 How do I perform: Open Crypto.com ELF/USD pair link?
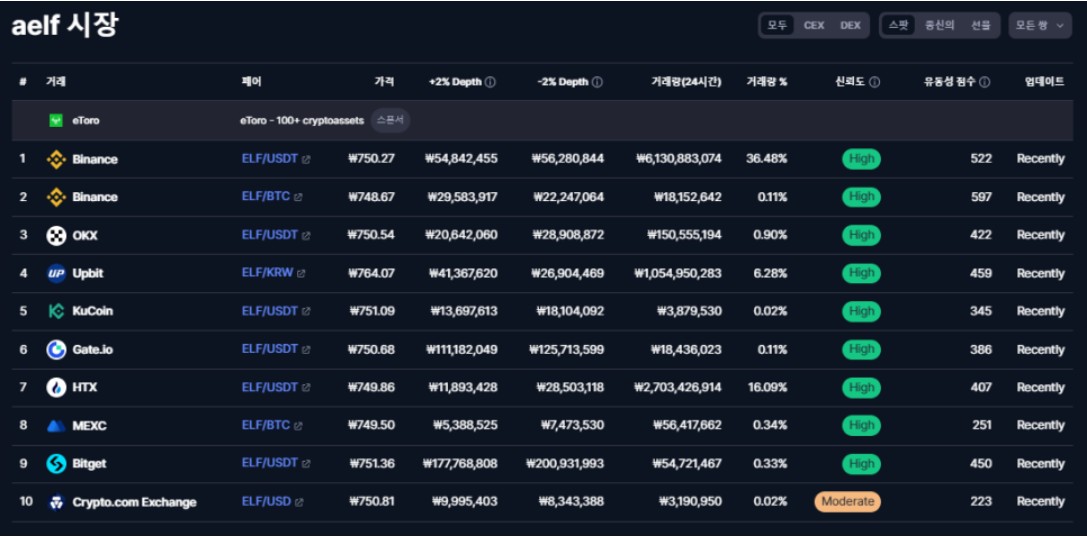[x=266, y=501]
